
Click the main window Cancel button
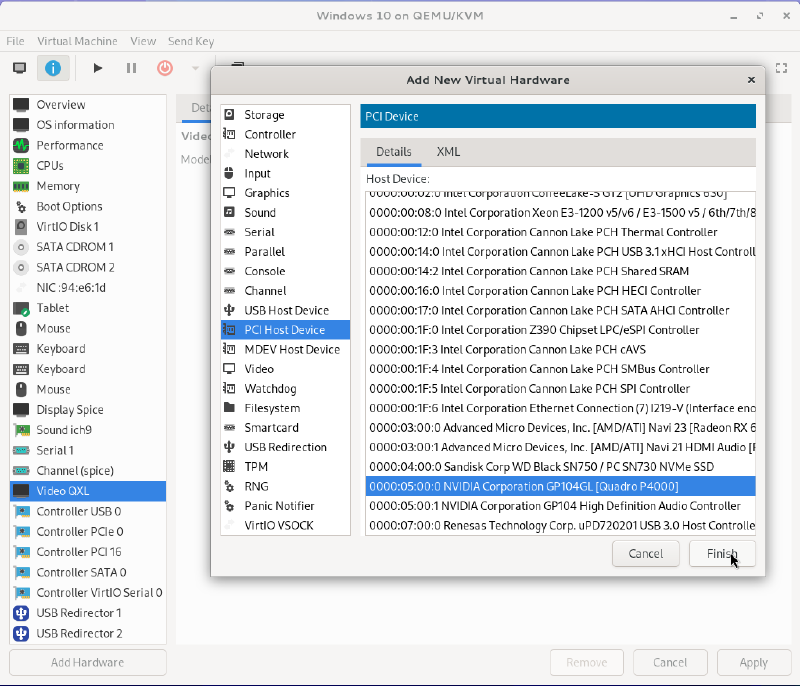[670, 663]
